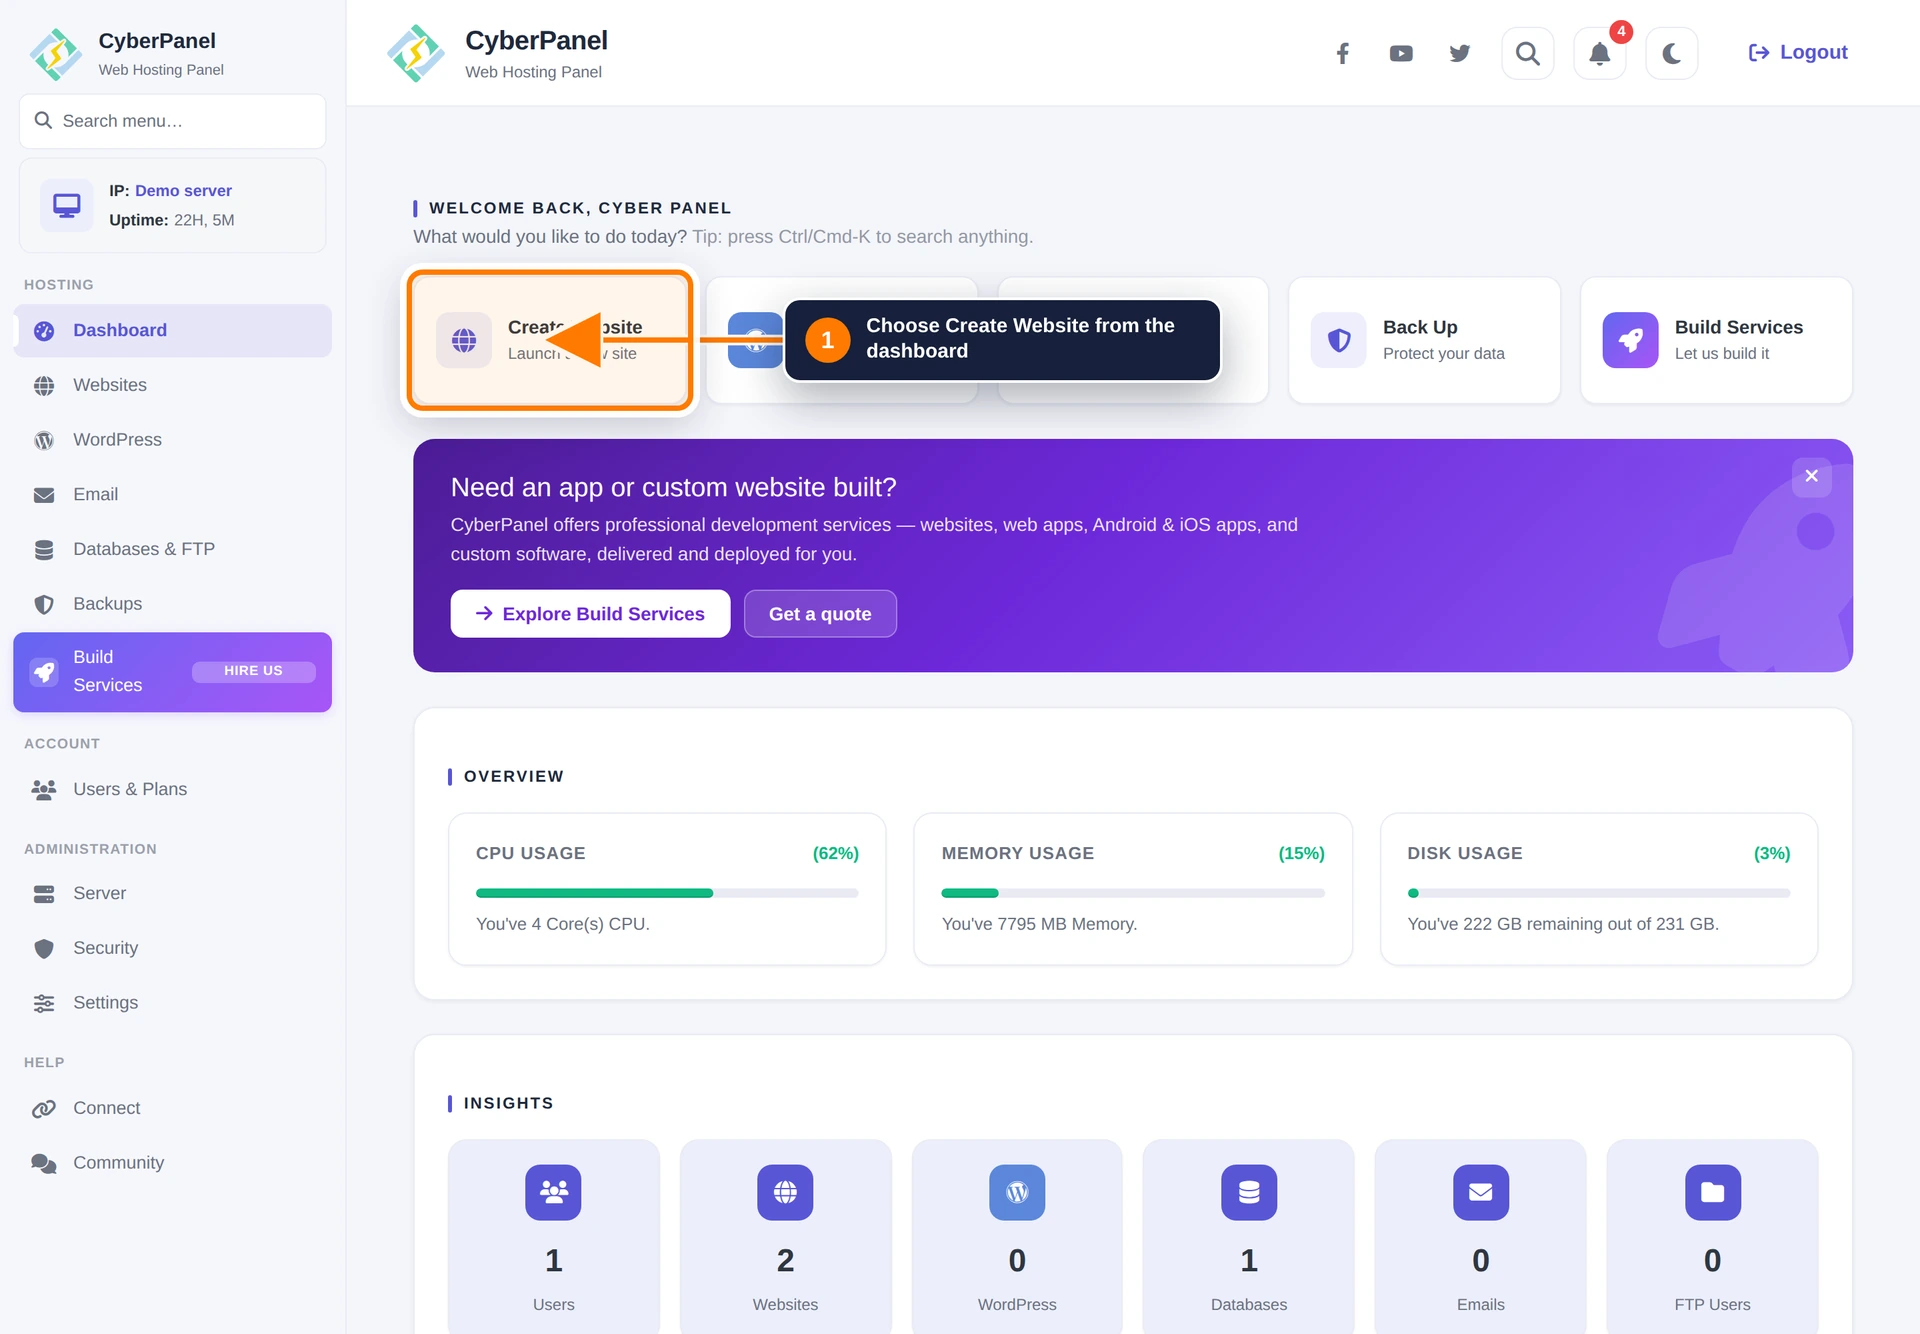Open the notifications bell
The height and width of the screenshot is (1334, 1920).
[x=1600, y=53]
